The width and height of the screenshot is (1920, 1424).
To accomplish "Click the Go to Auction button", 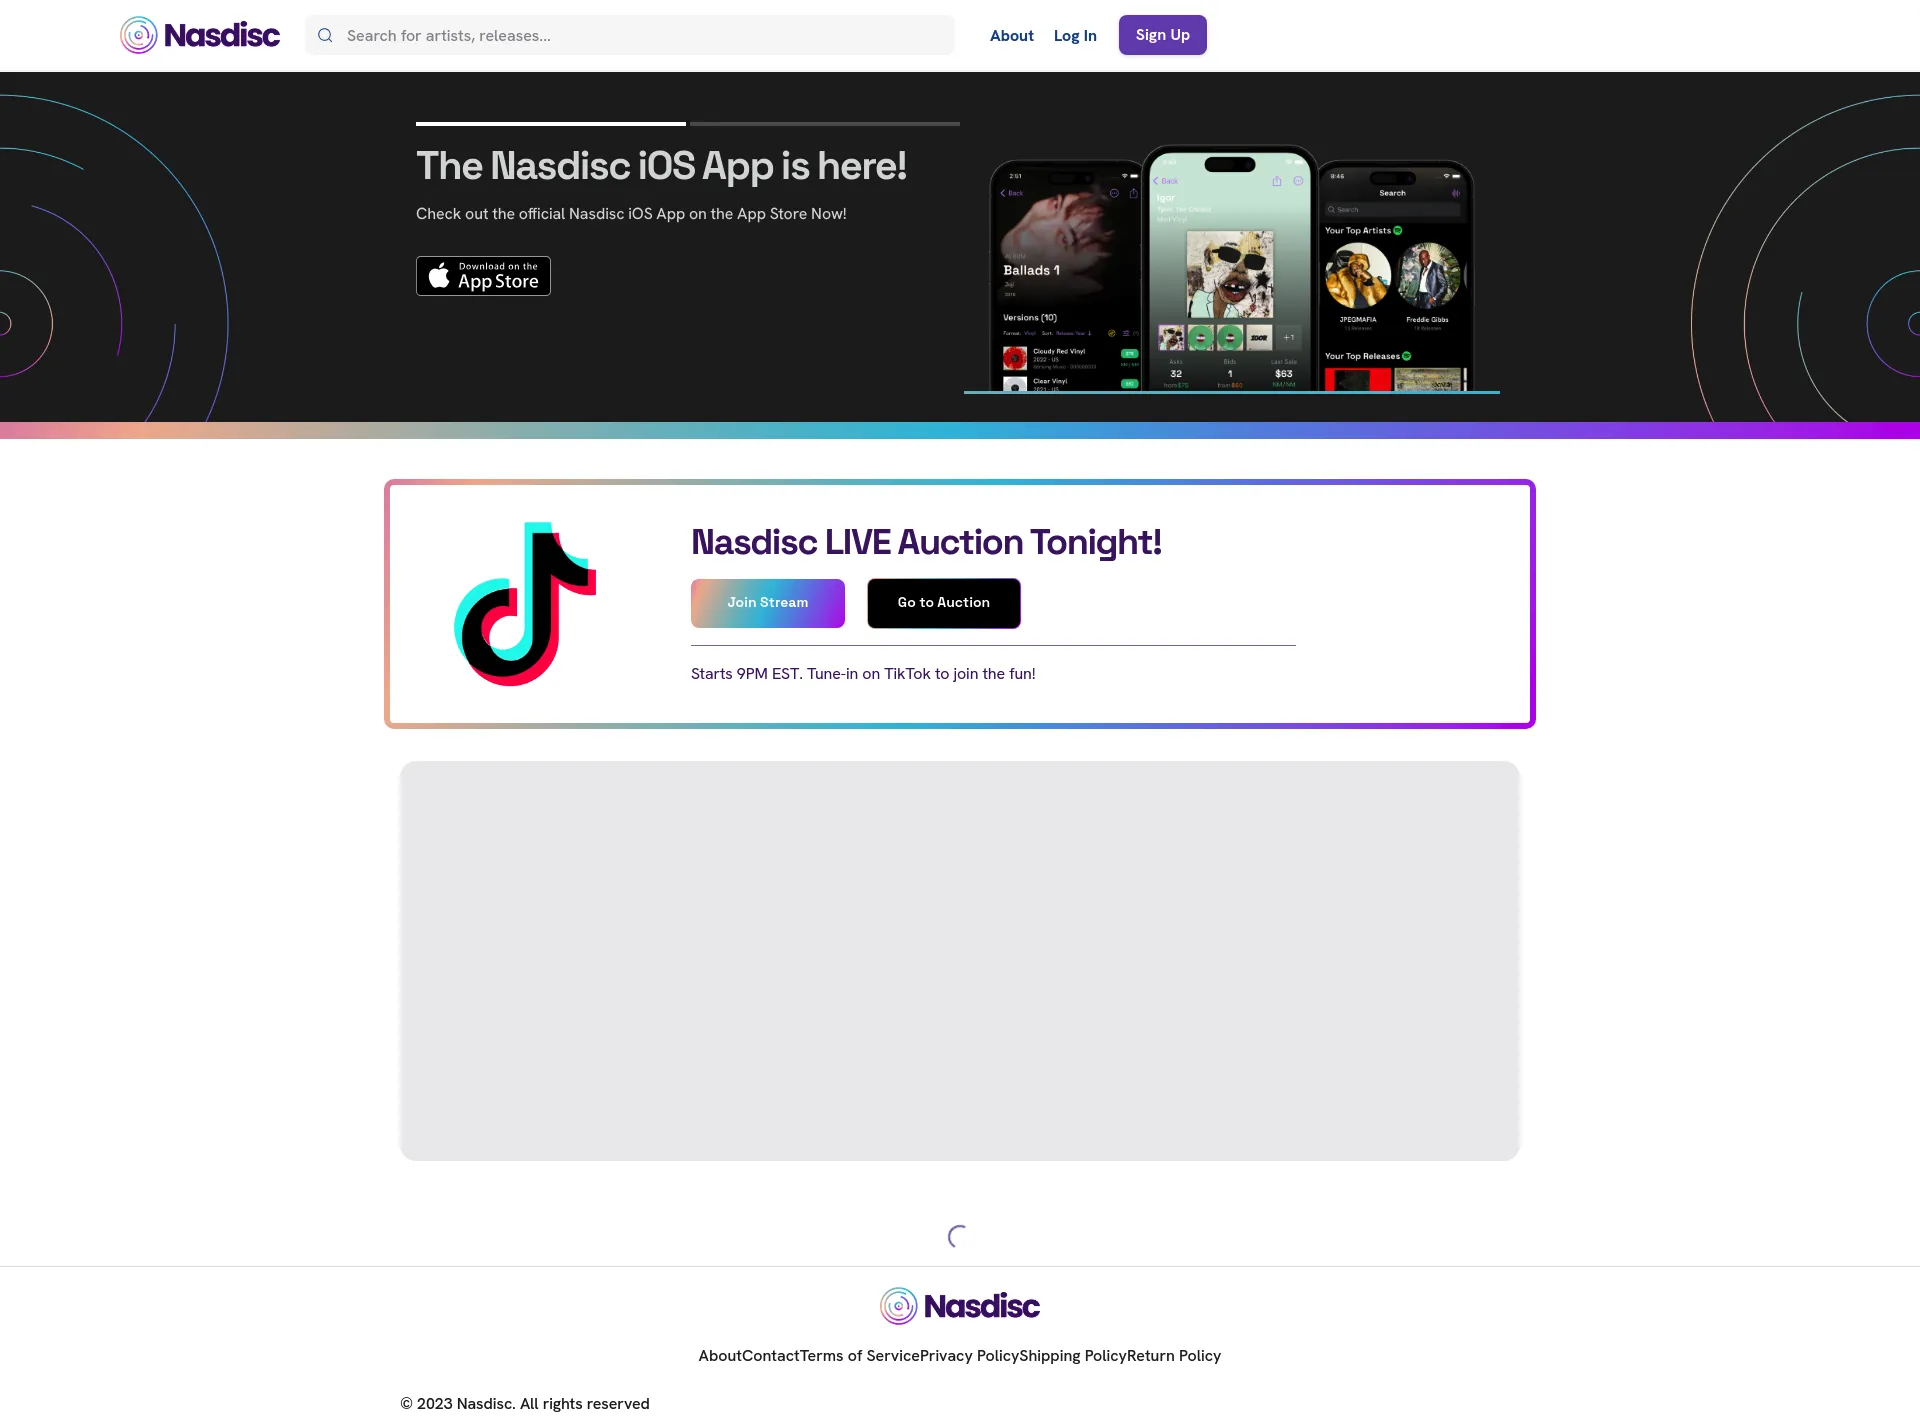I will [944, 601].
